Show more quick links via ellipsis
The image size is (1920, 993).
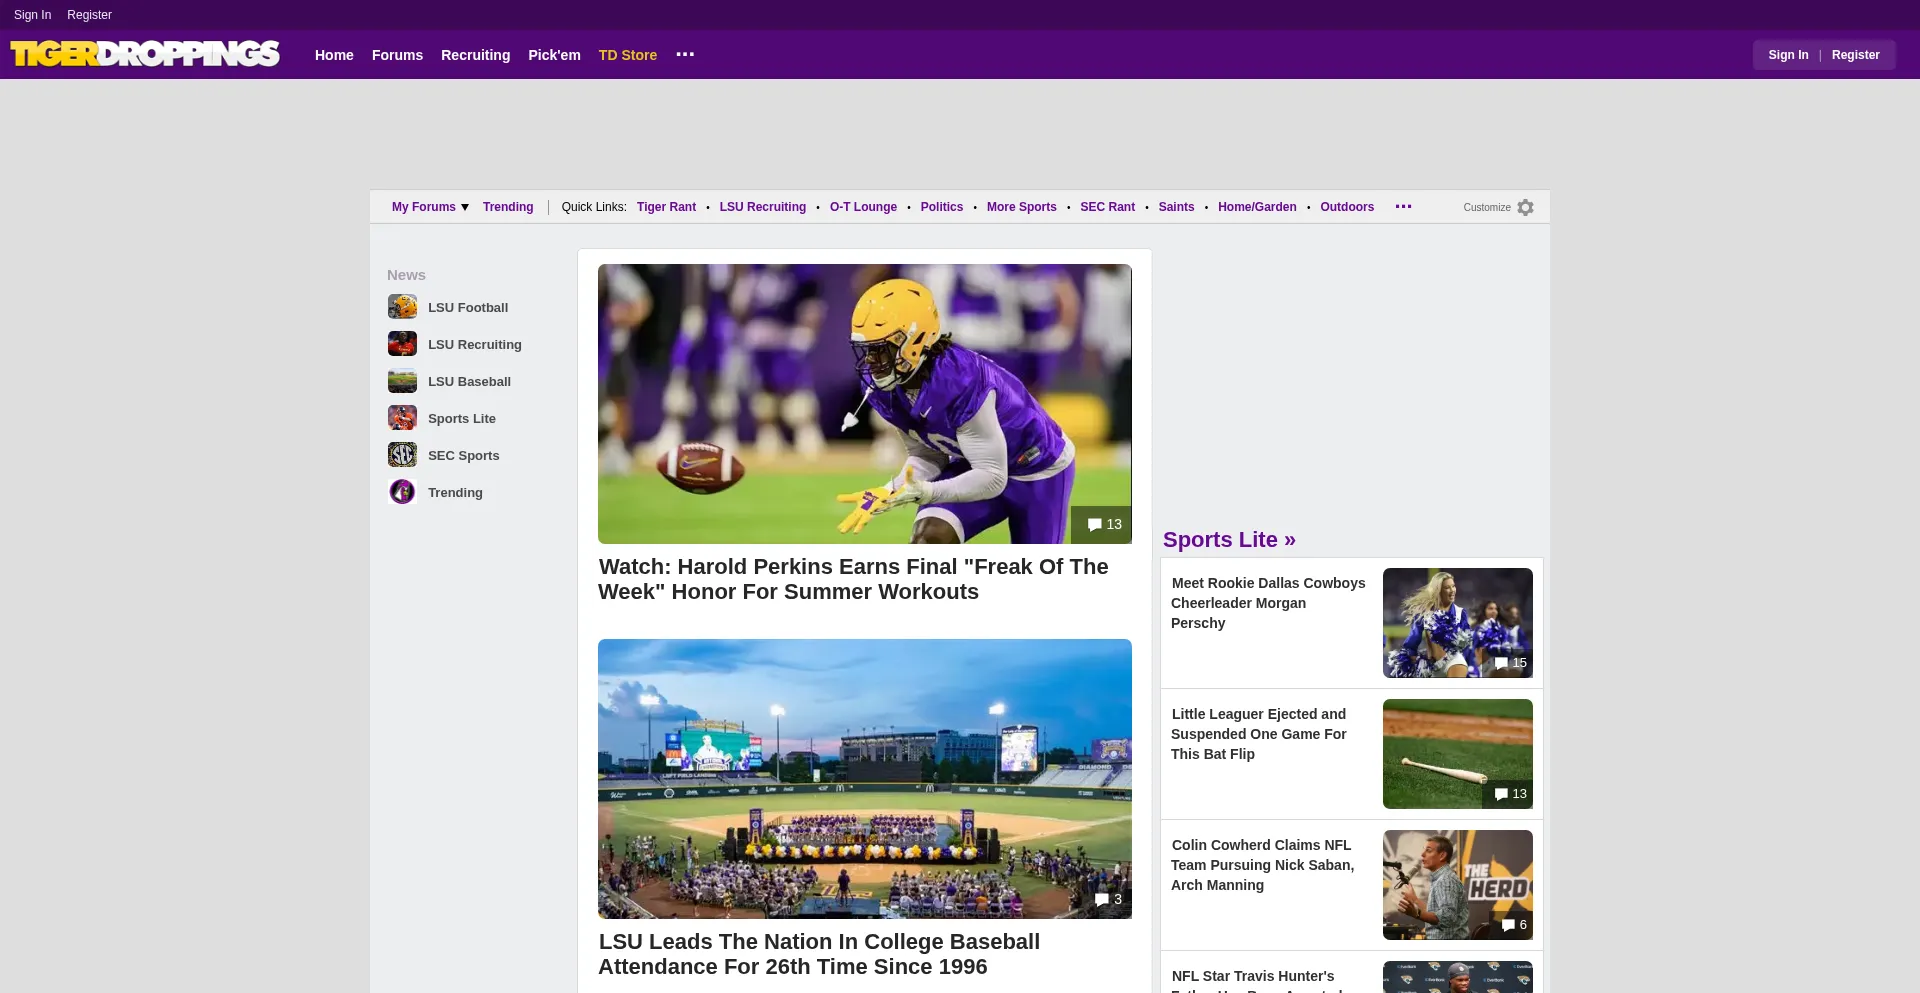[1403, 207]
